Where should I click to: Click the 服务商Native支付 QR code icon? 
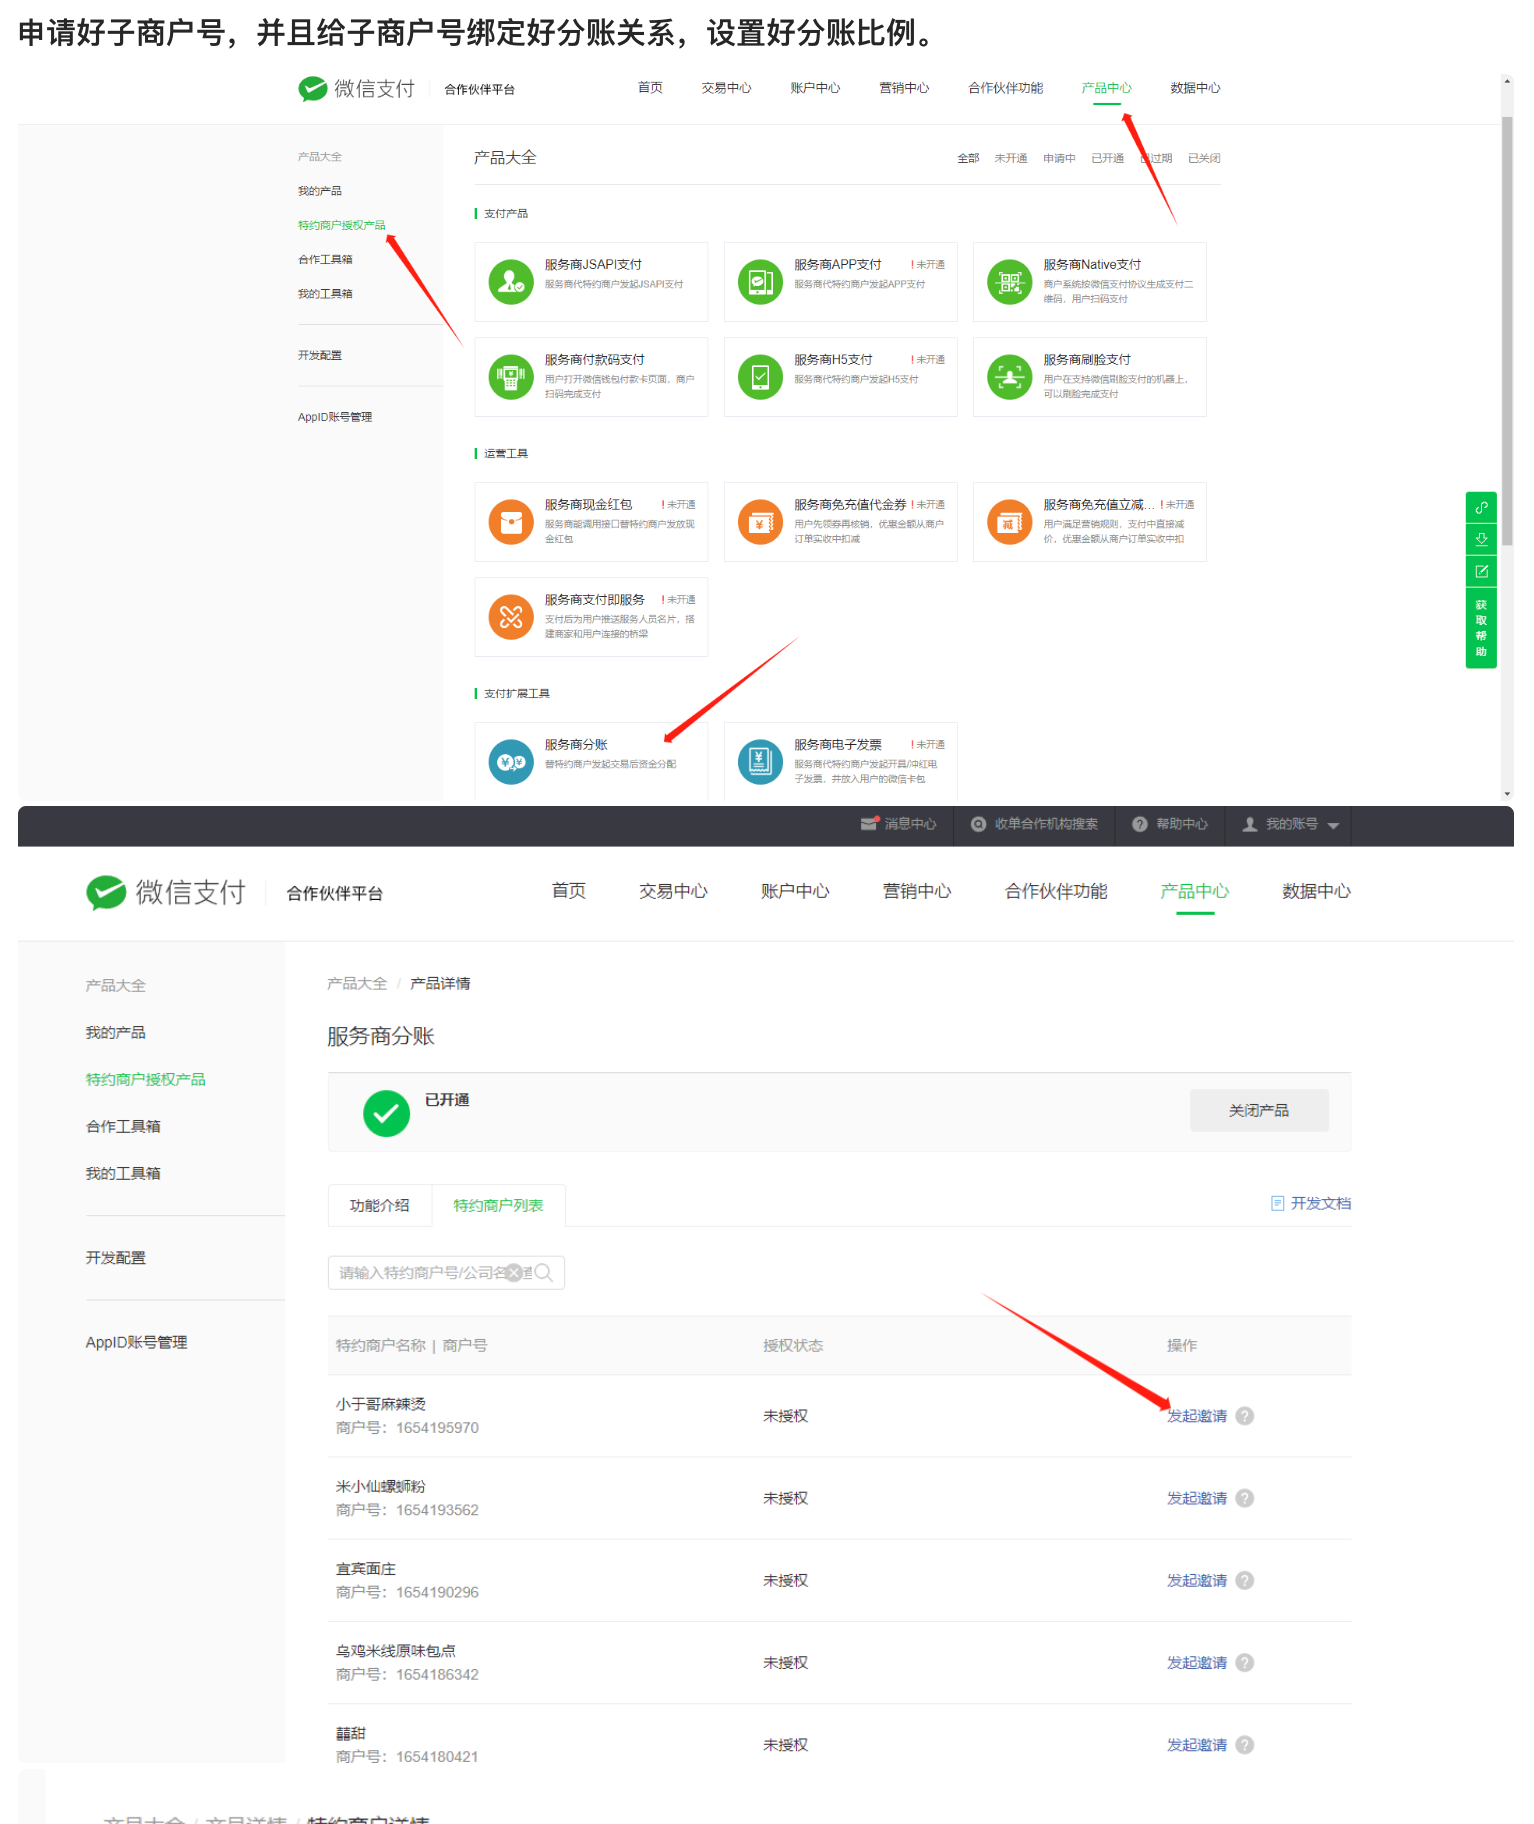point(1010,282)
